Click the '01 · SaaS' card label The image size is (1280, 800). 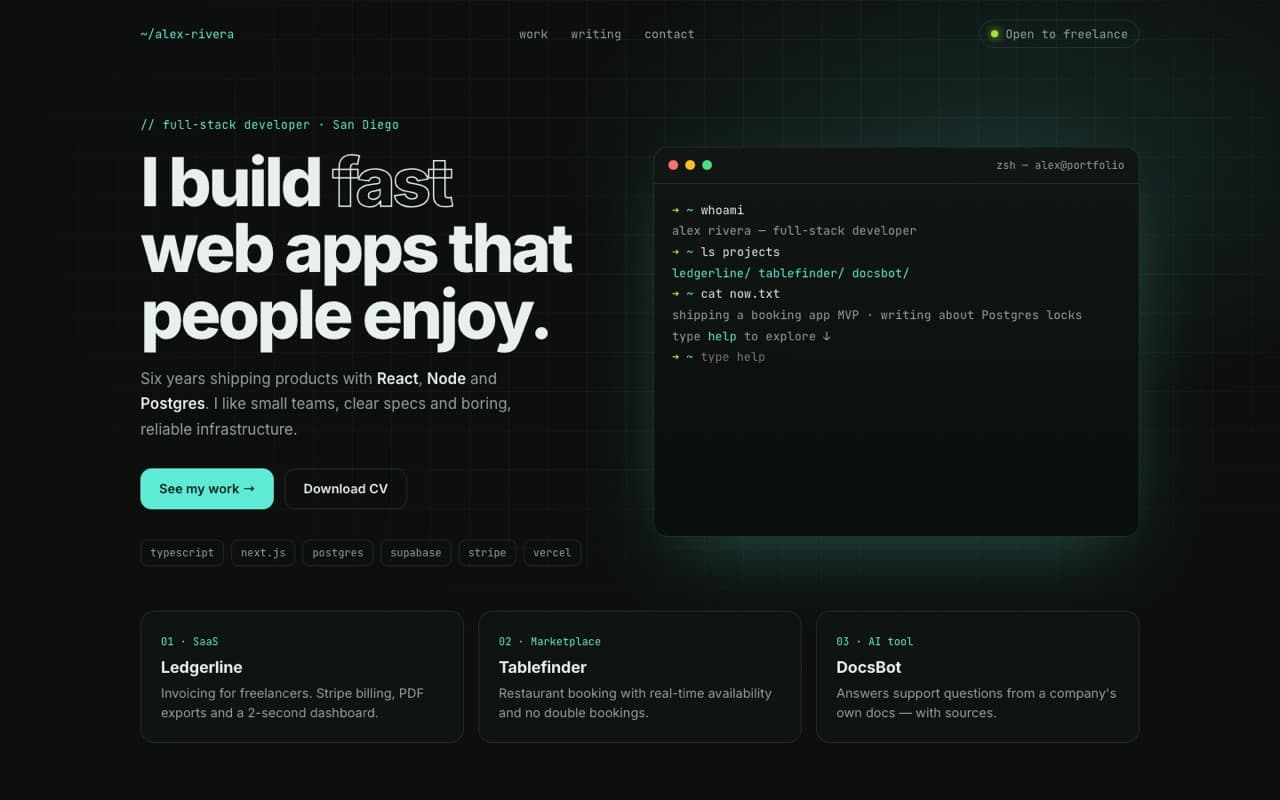click(189, 641)
